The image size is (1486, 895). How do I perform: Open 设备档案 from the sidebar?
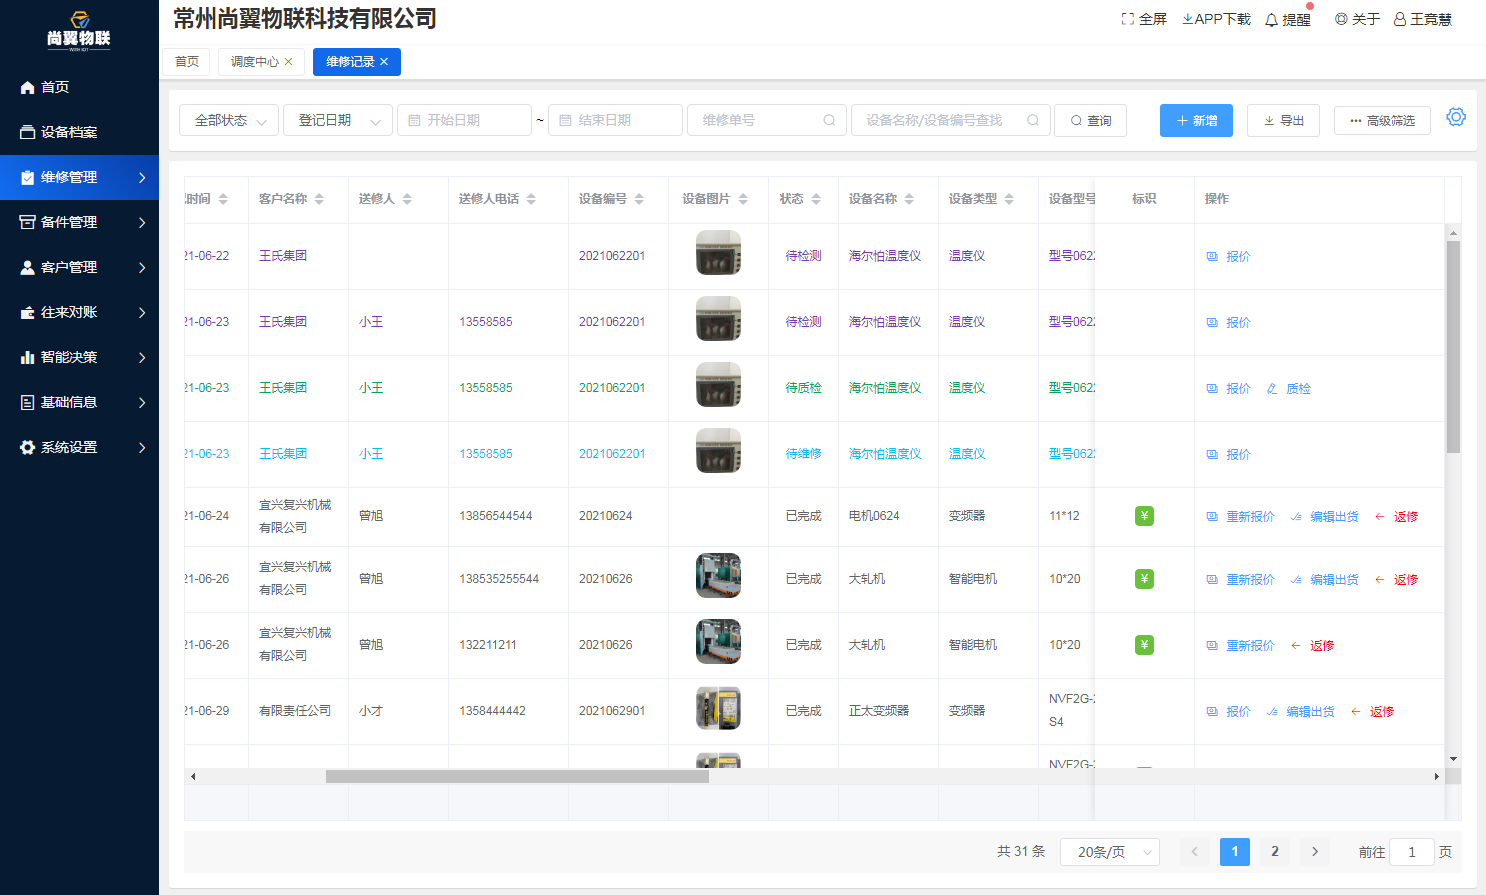(x=69, y=132)
